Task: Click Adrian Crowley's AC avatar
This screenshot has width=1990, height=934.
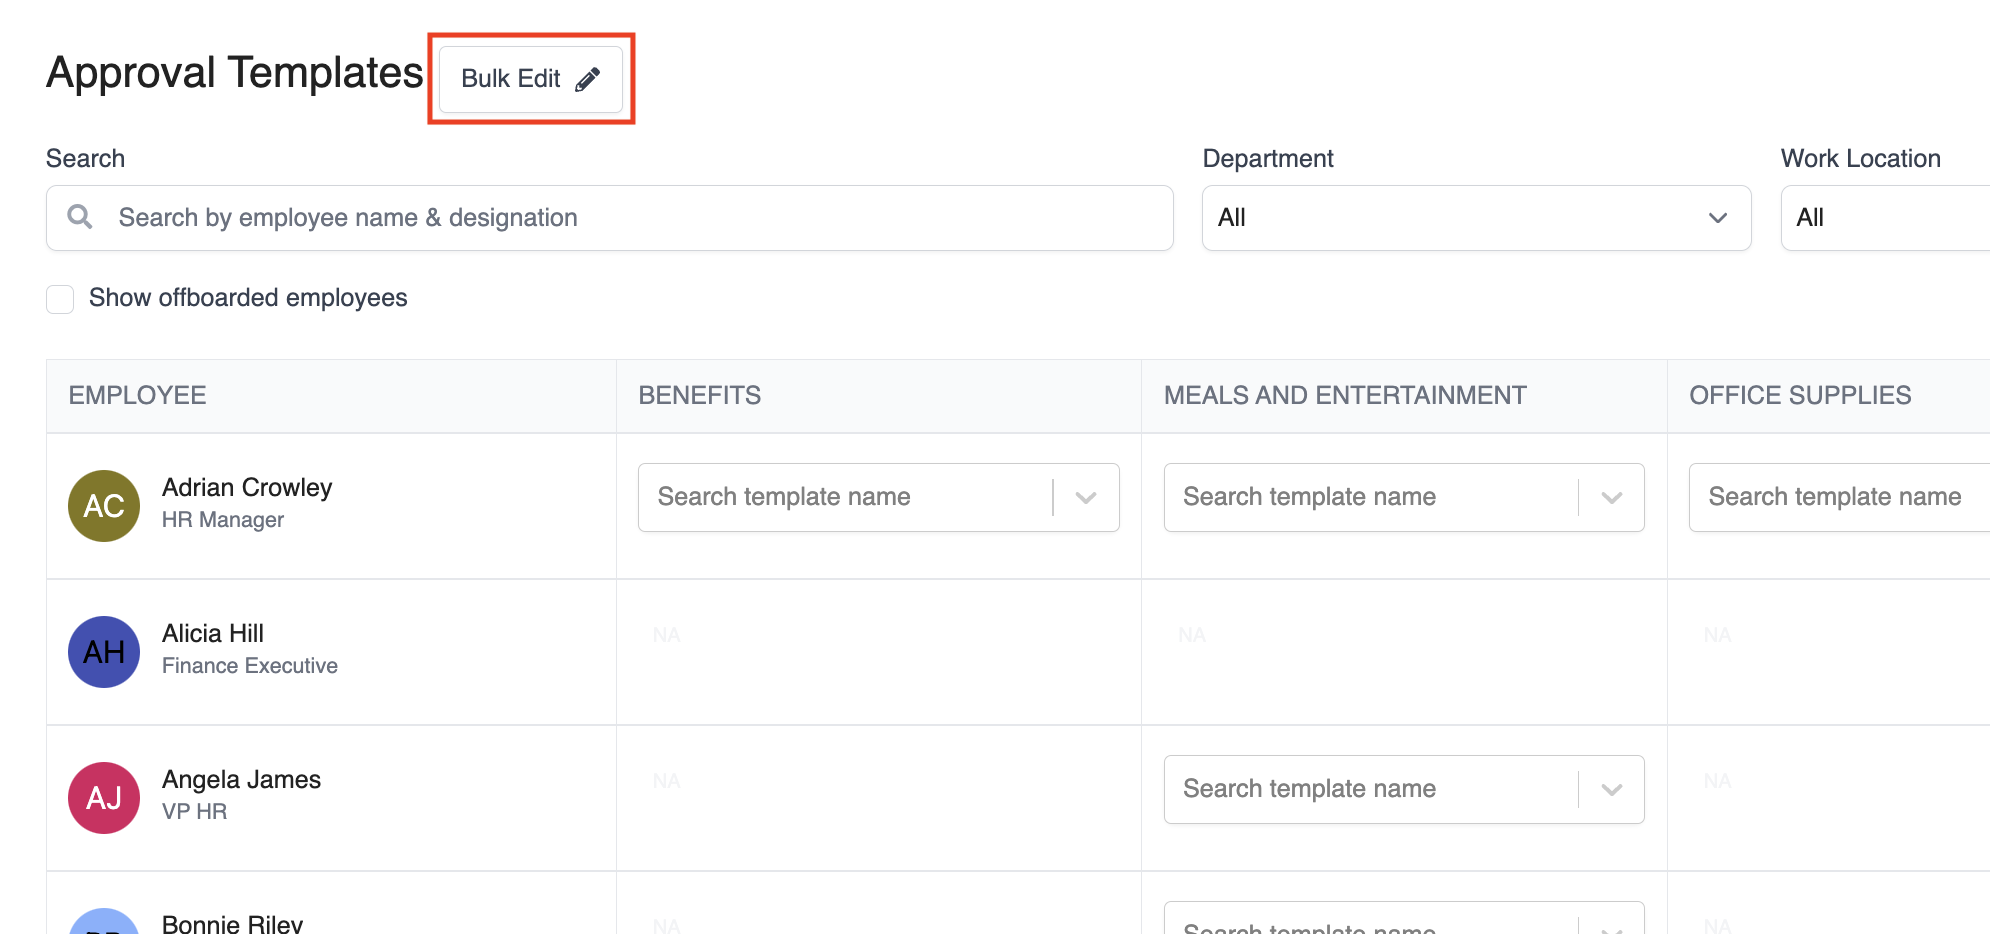Action: coord(104,506)
